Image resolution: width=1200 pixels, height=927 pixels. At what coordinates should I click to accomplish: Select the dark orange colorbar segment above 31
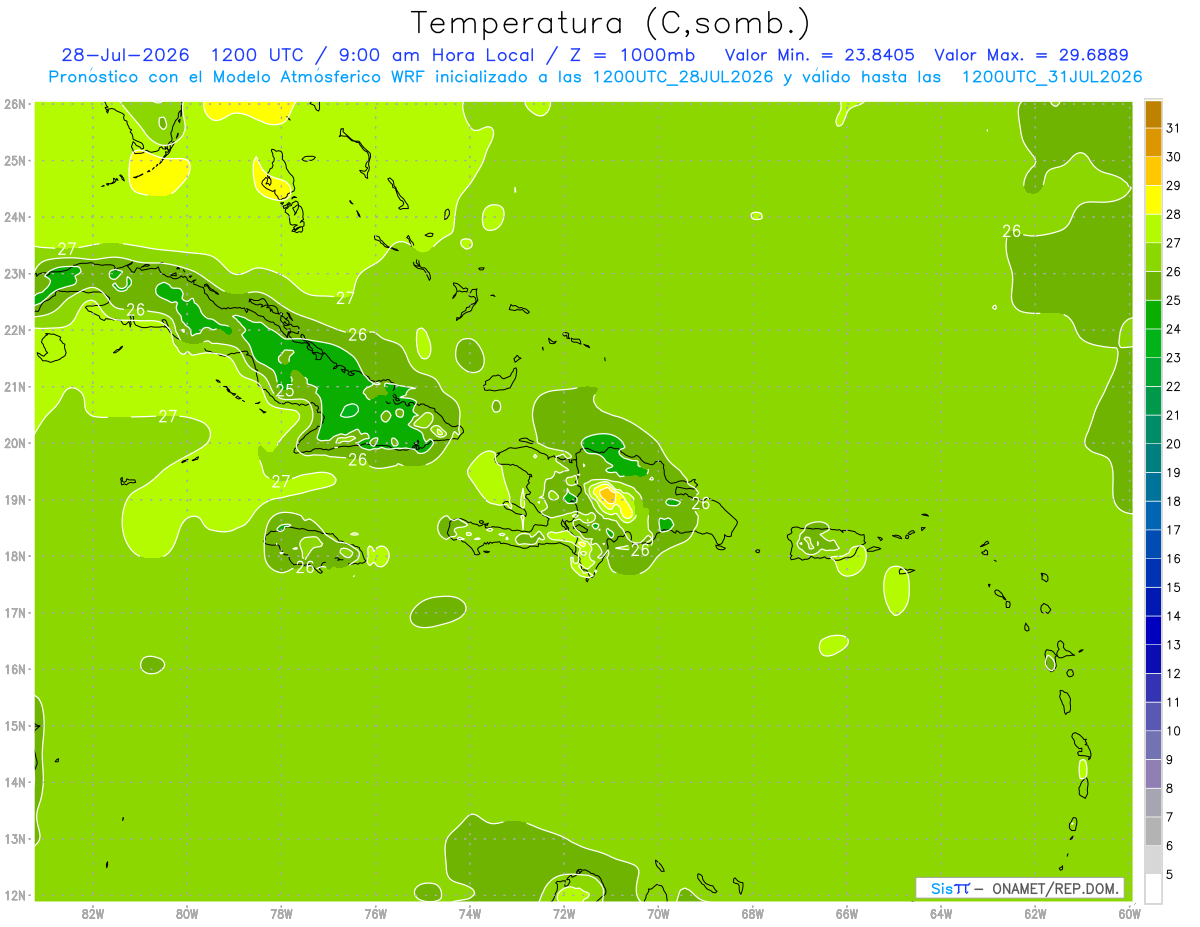coord(1153,114)
